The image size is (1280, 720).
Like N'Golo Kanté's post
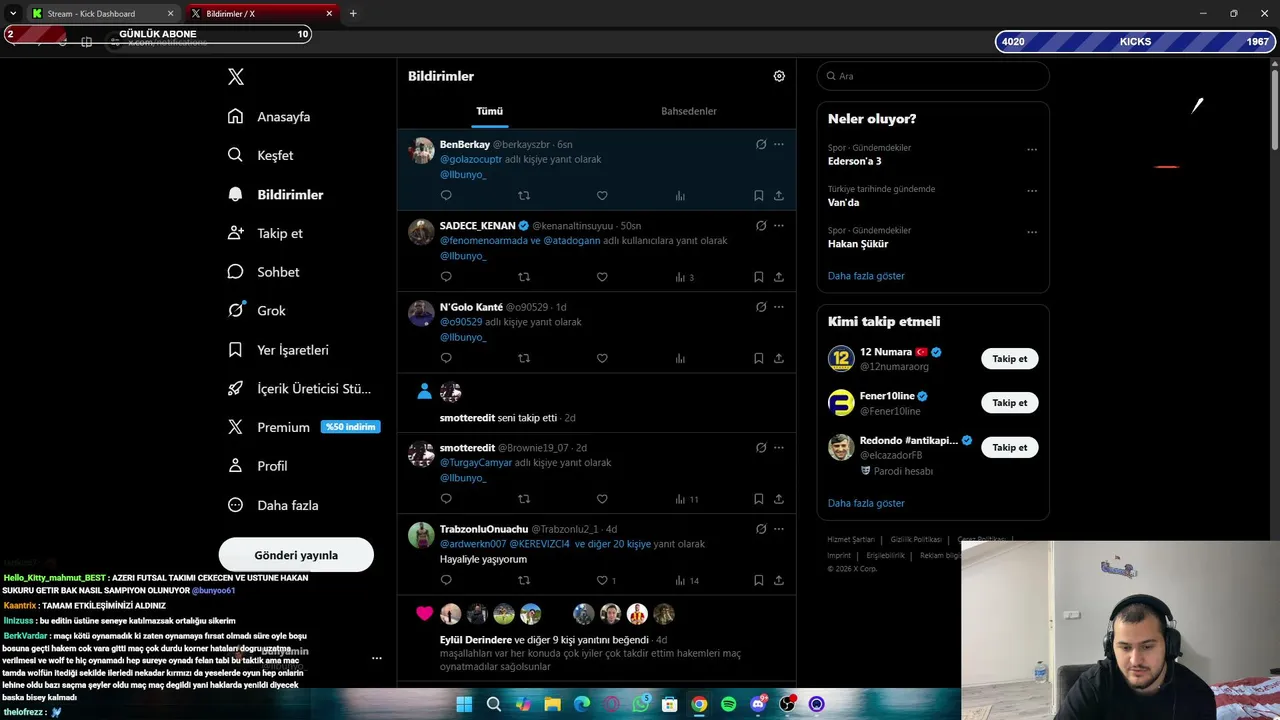[602, 358]
